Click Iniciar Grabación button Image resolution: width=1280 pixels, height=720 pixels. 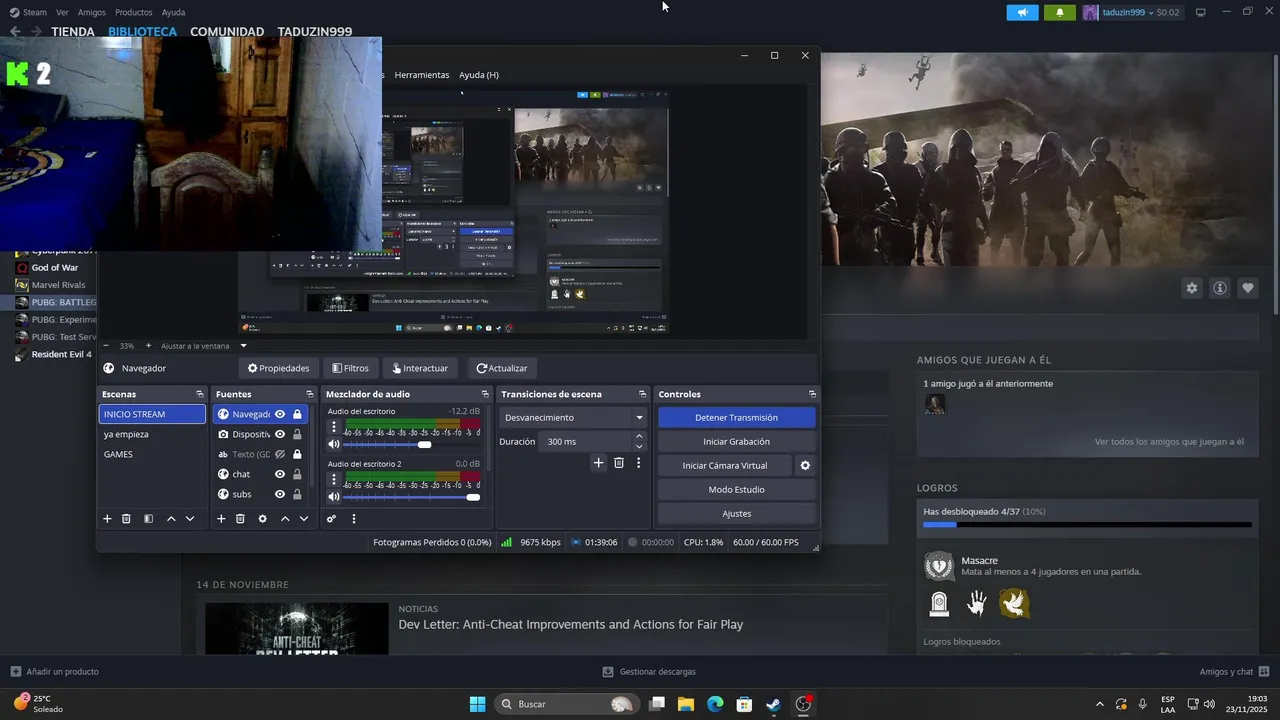click(736, 442)
